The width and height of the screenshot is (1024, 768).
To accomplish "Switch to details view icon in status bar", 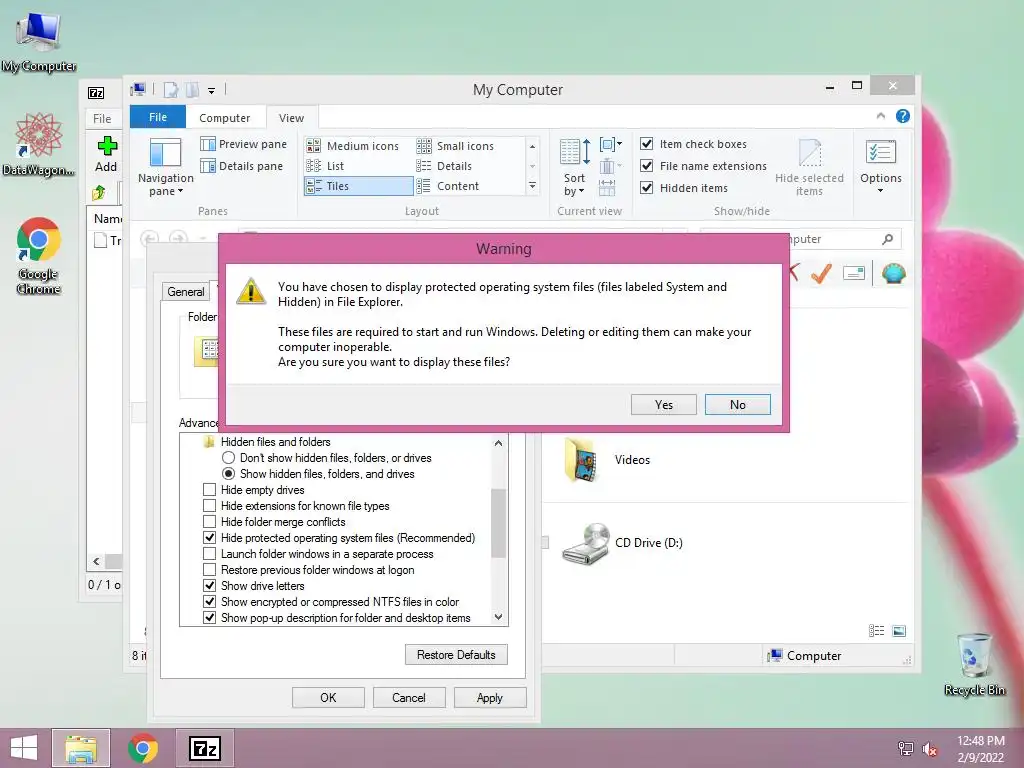I will 876,630.
